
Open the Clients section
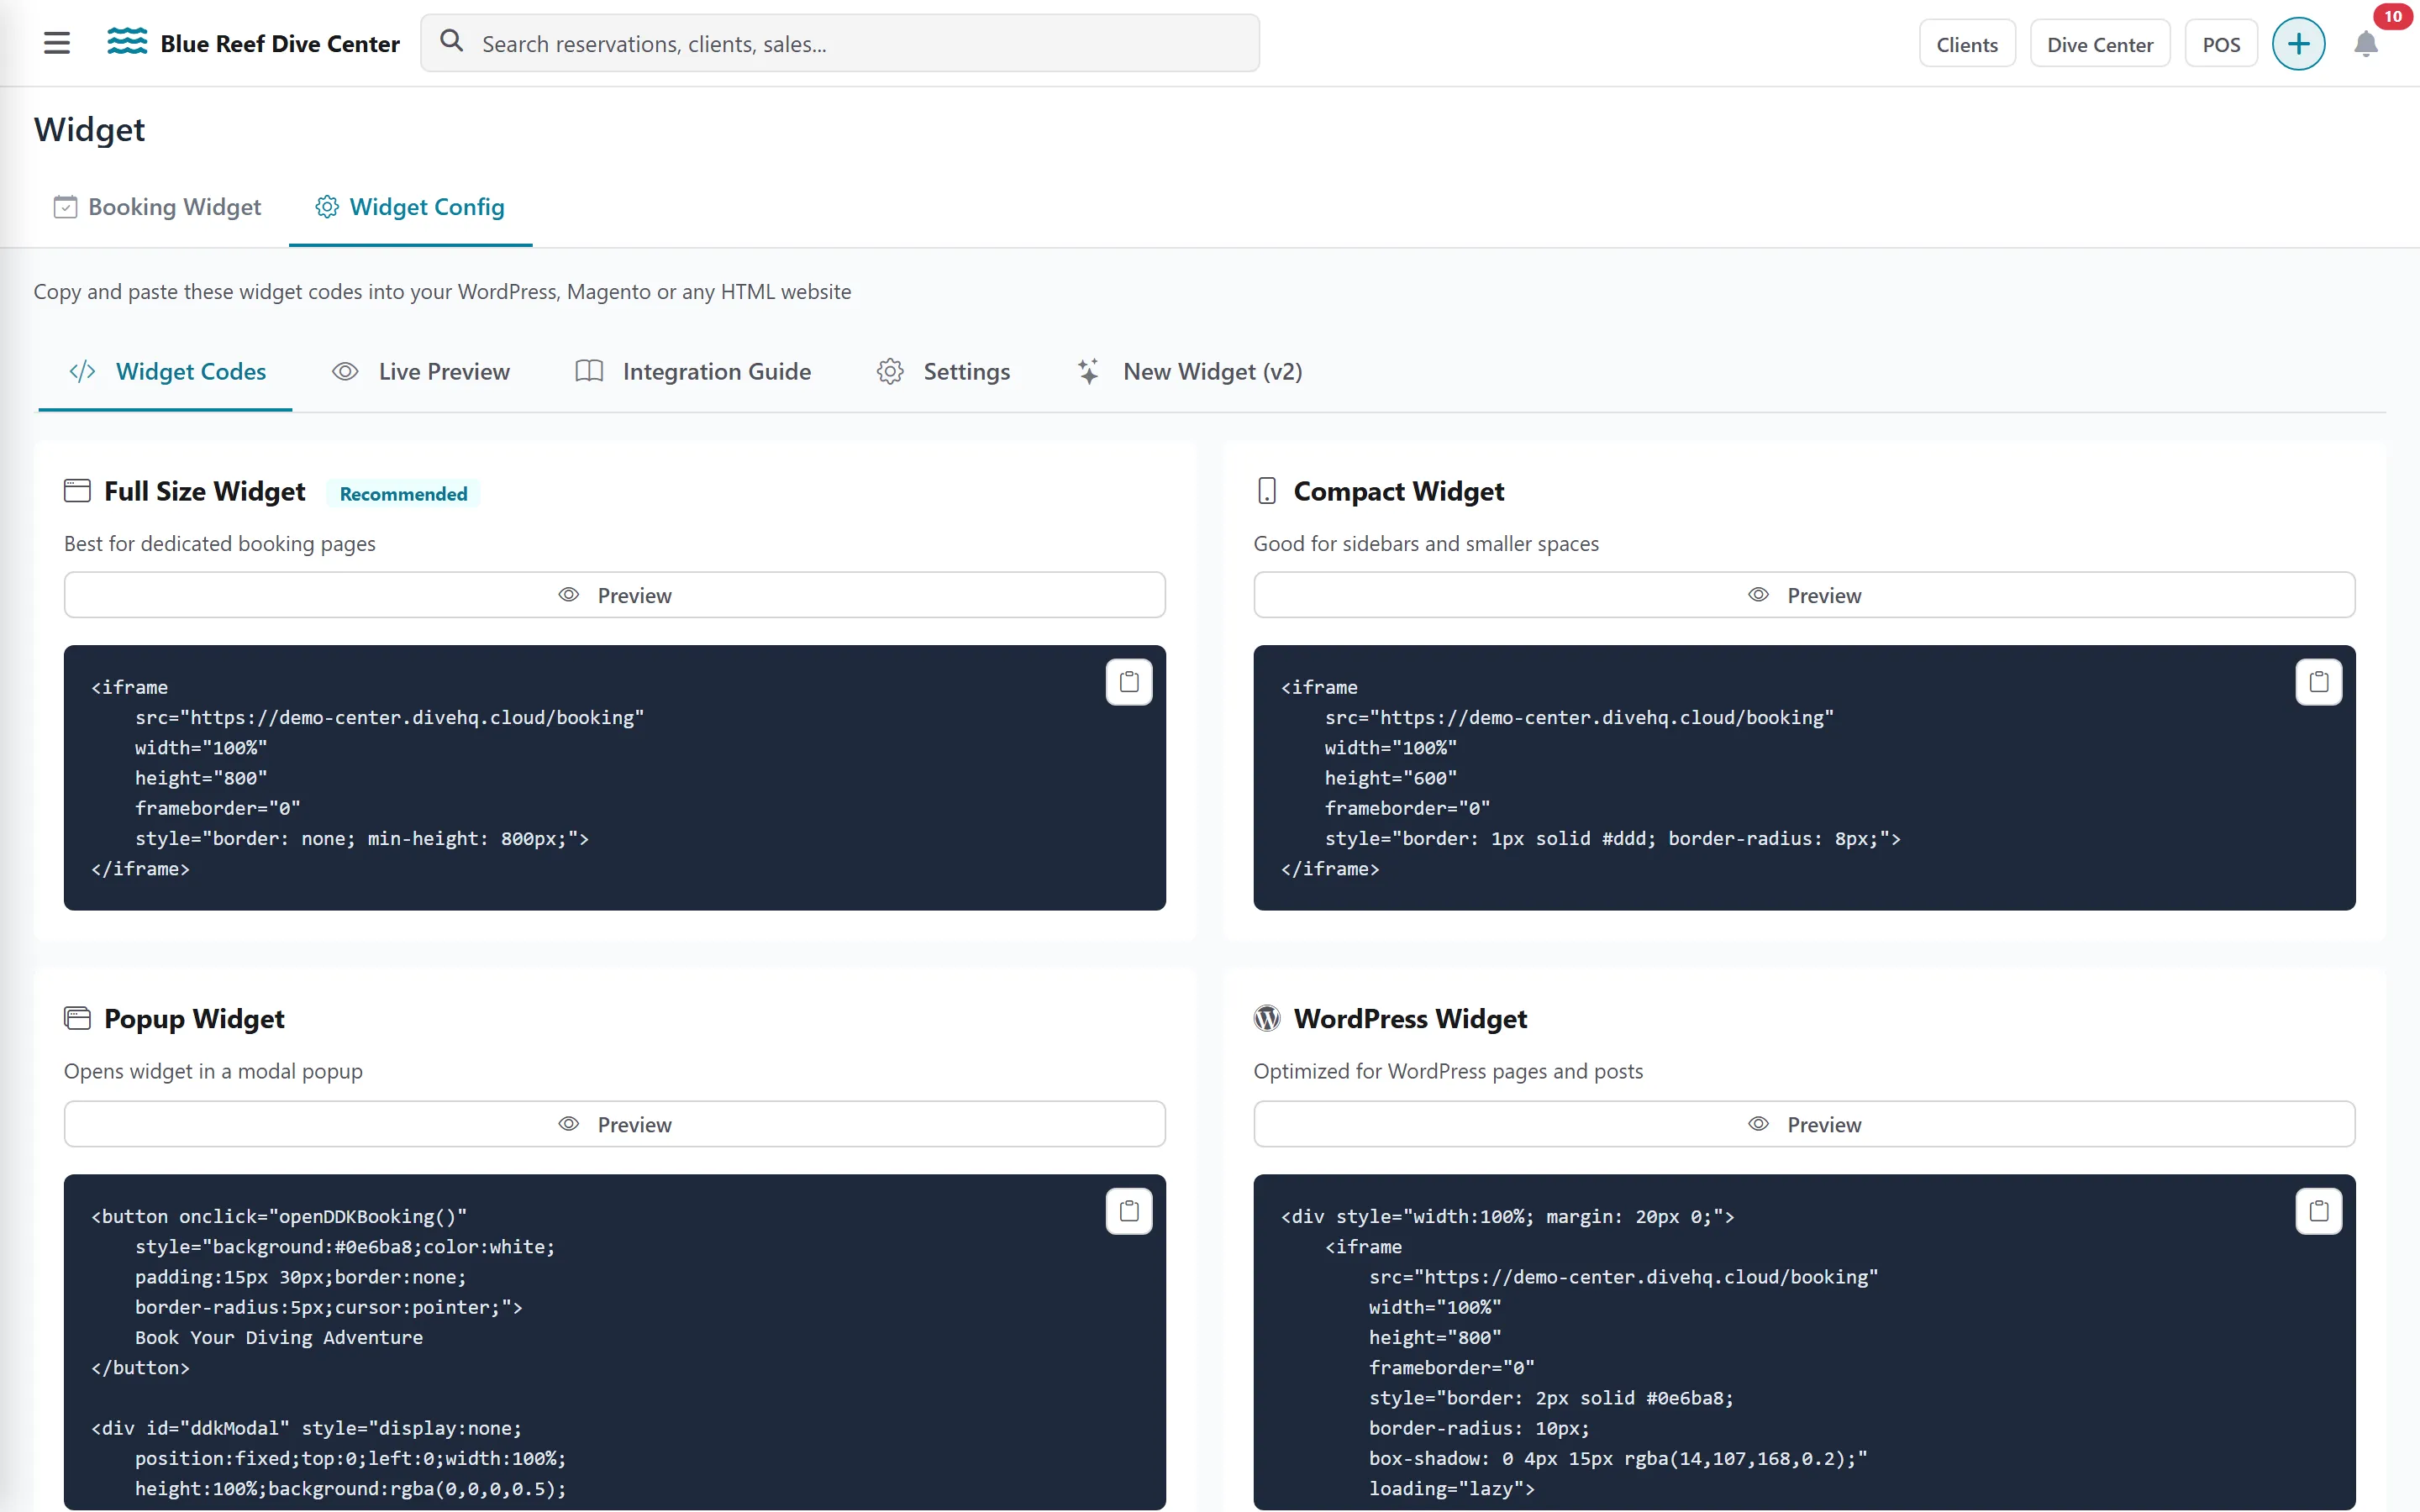point(1966,44)
